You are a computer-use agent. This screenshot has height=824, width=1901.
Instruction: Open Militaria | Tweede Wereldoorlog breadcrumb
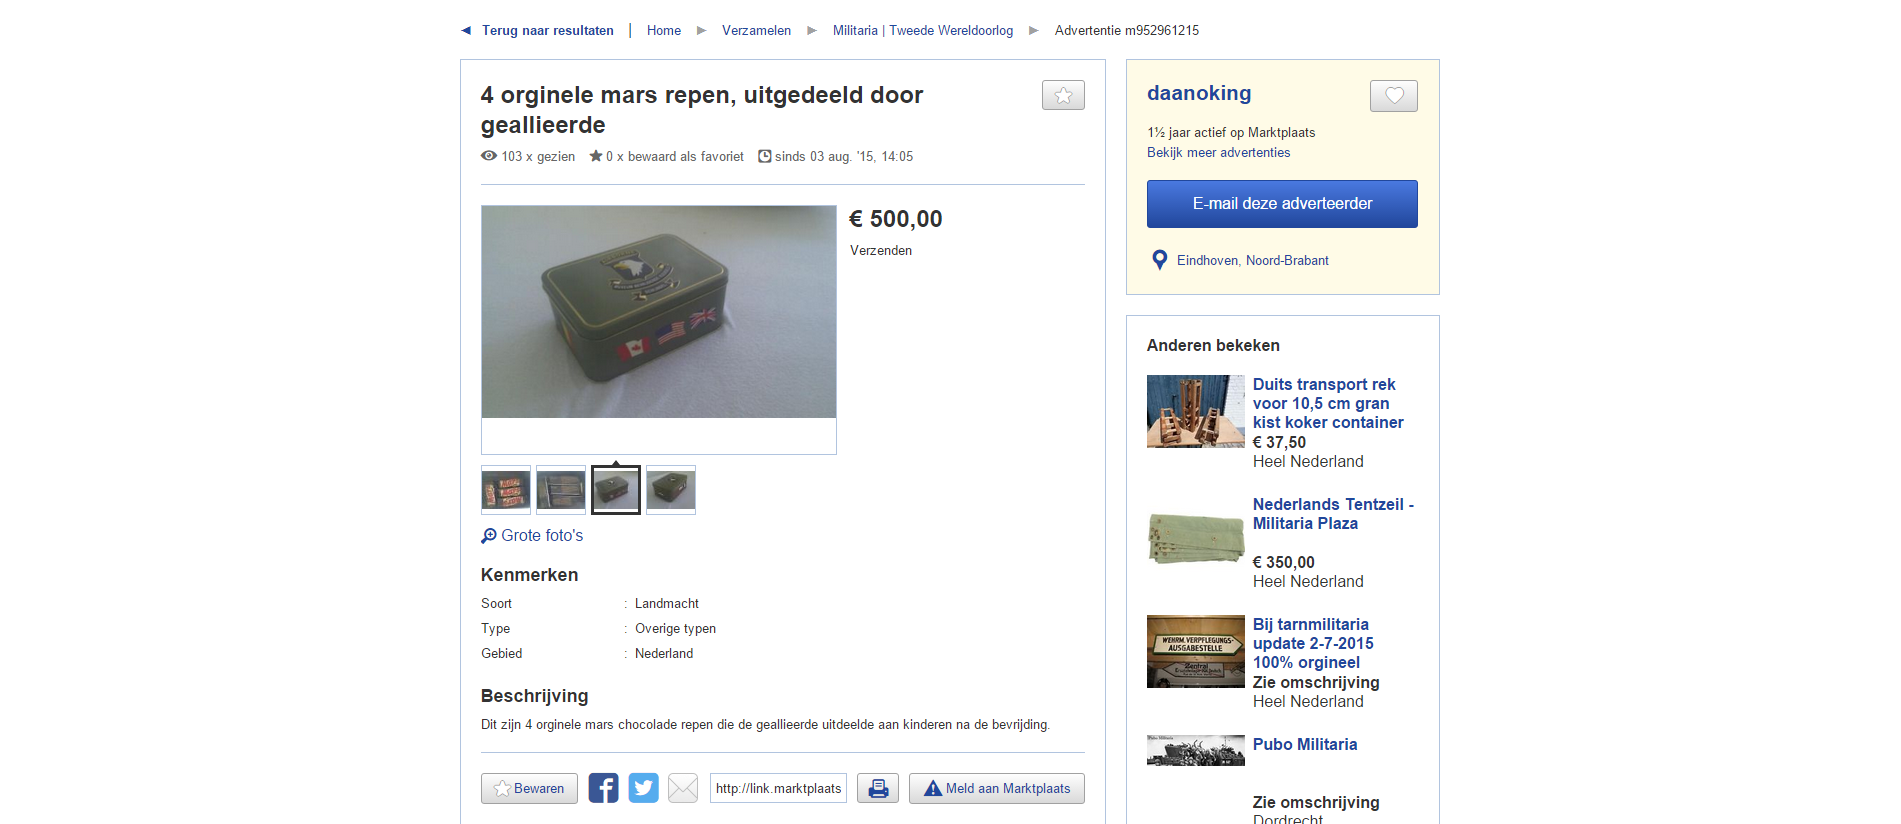[x=923, y=30]
